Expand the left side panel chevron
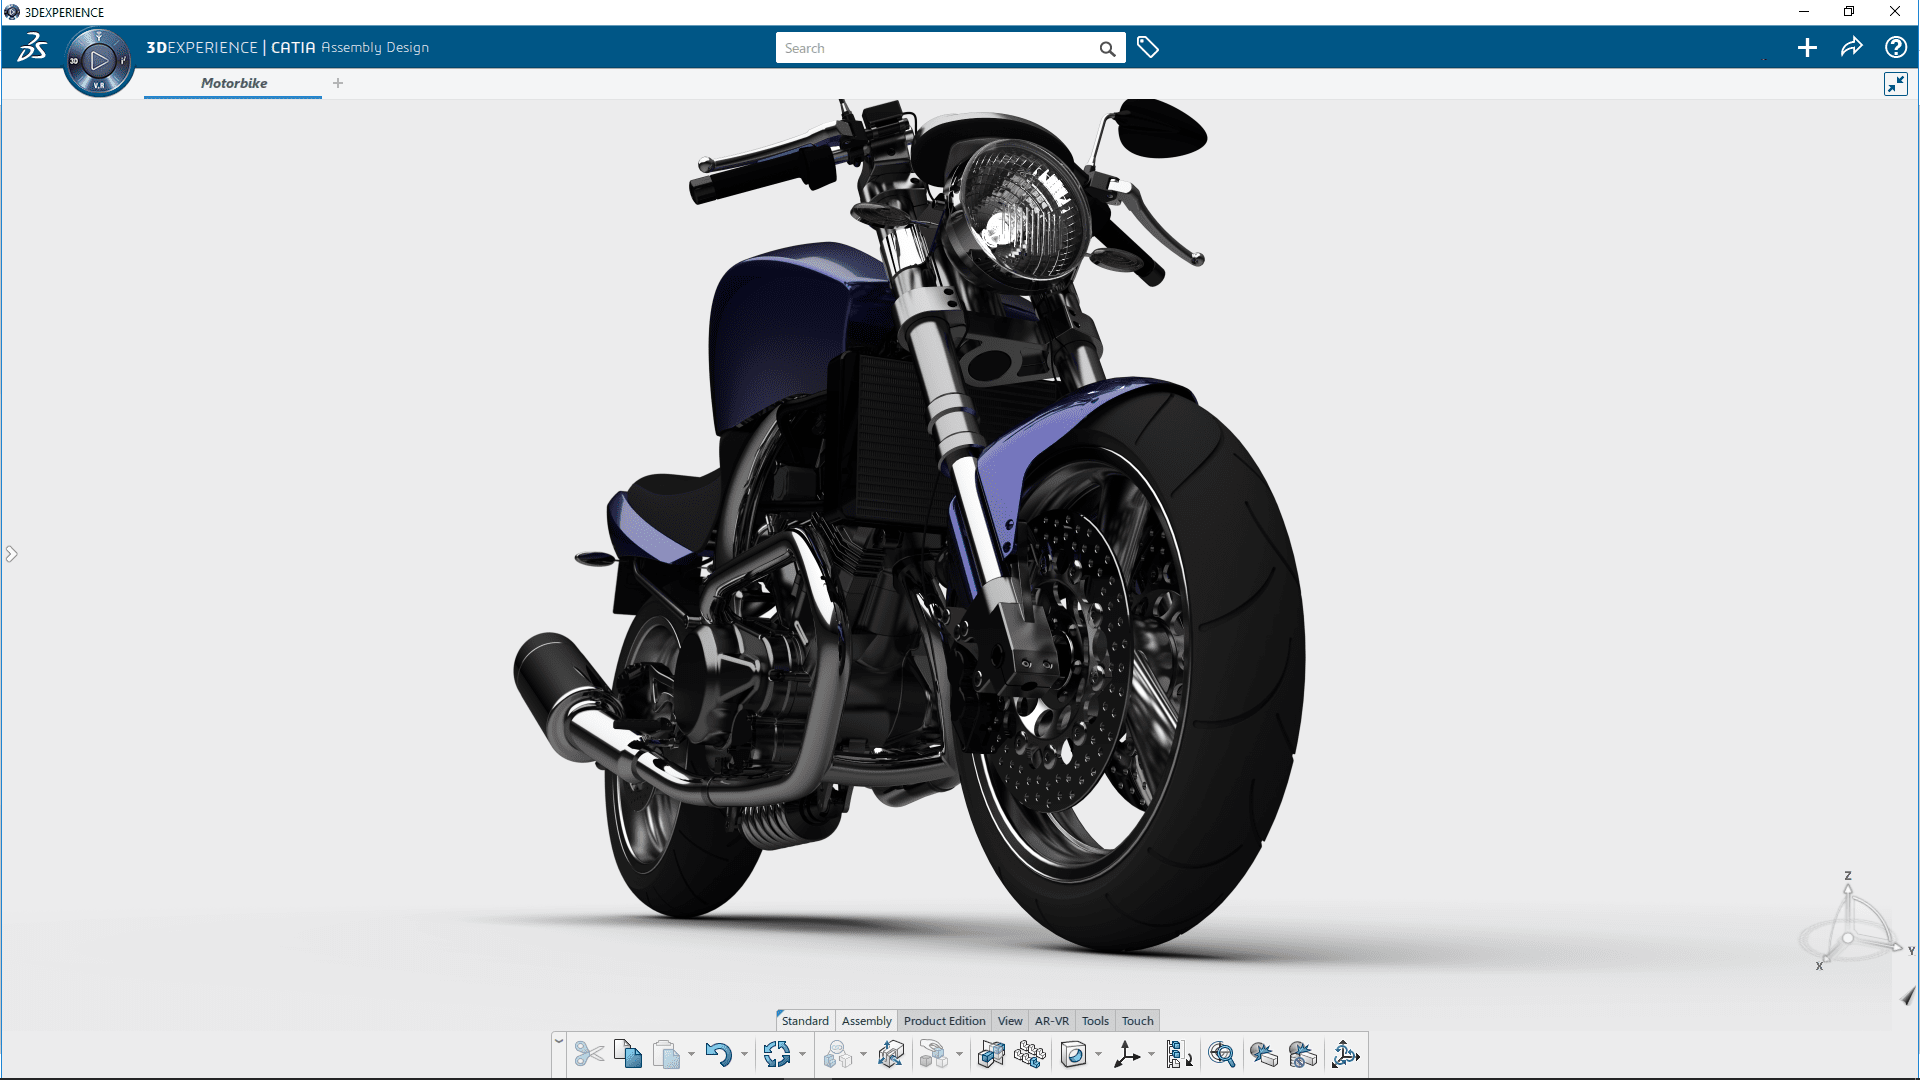This screenshot has height=1080, width=1920. [x=11, y=554]
